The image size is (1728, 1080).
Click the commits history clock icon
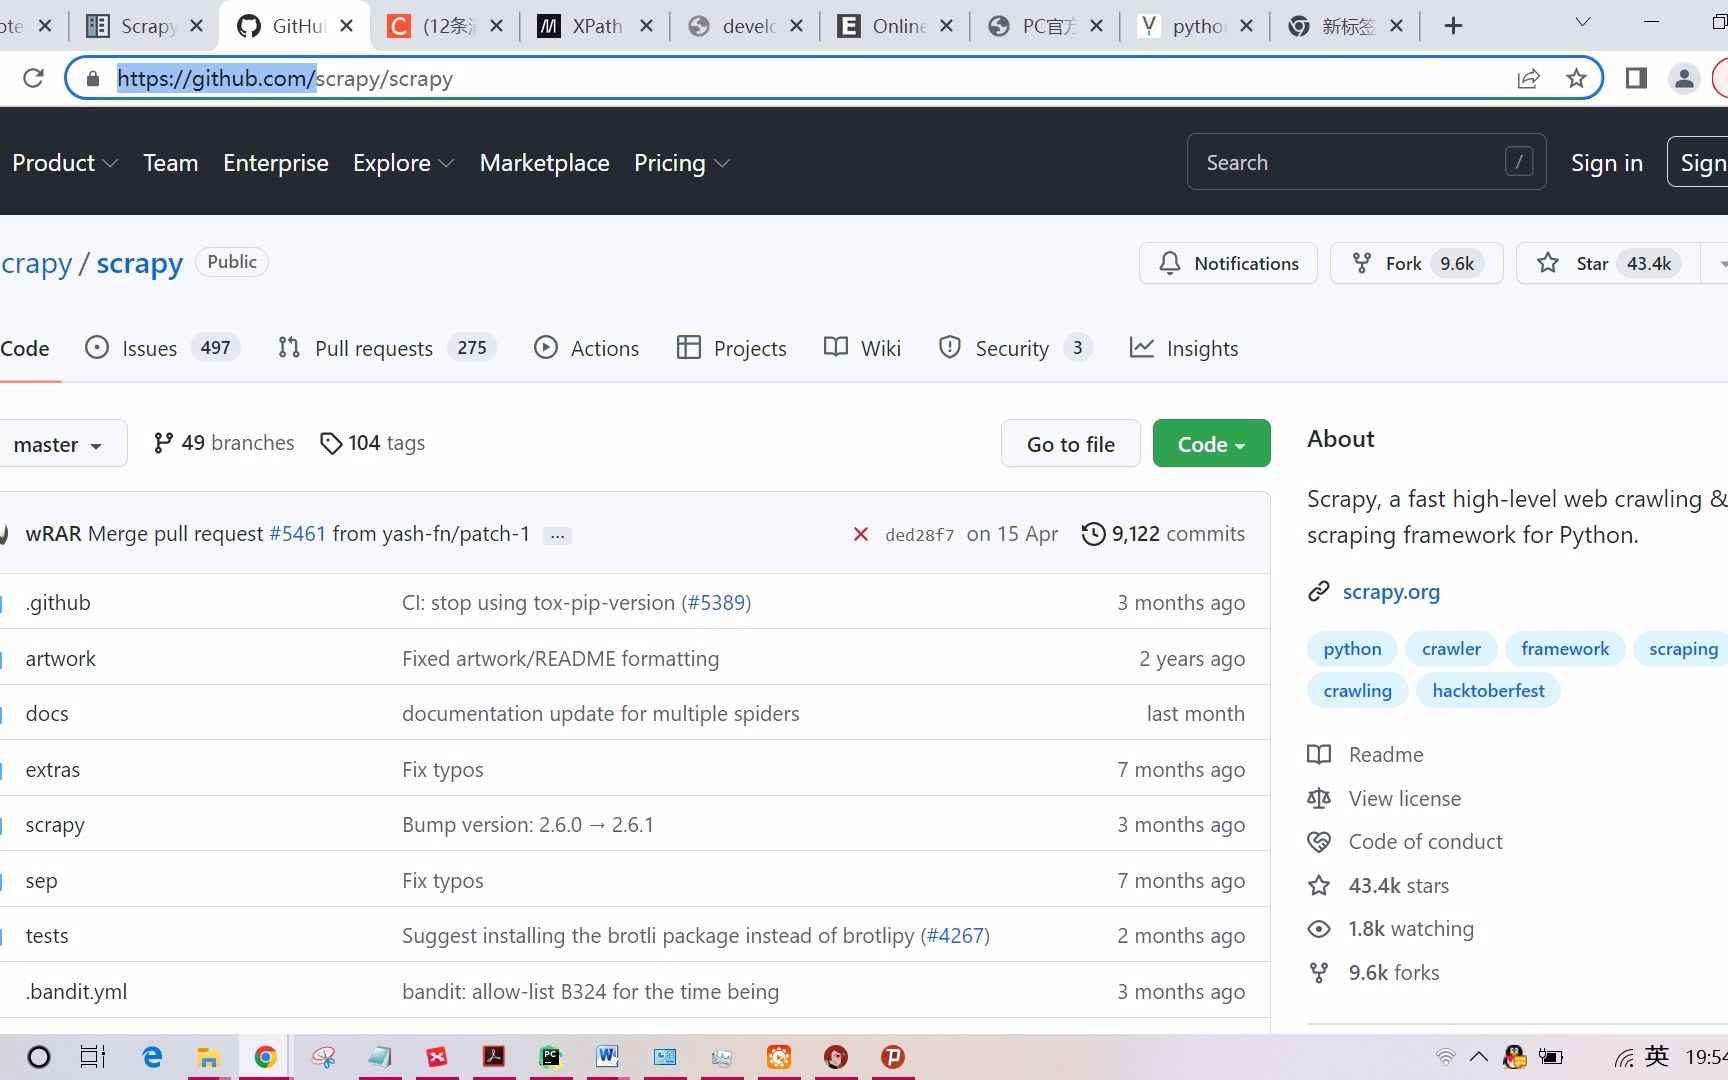tap(1094, 534)
